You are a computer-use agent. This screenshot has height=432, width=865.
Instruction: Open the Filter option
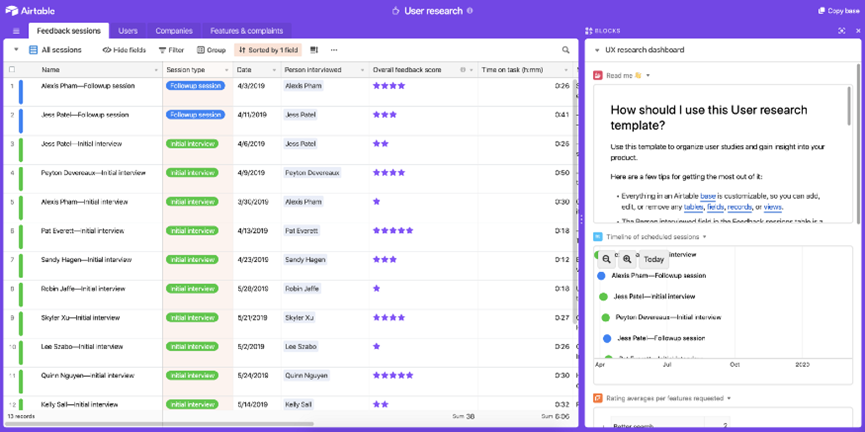pos(171,50)
